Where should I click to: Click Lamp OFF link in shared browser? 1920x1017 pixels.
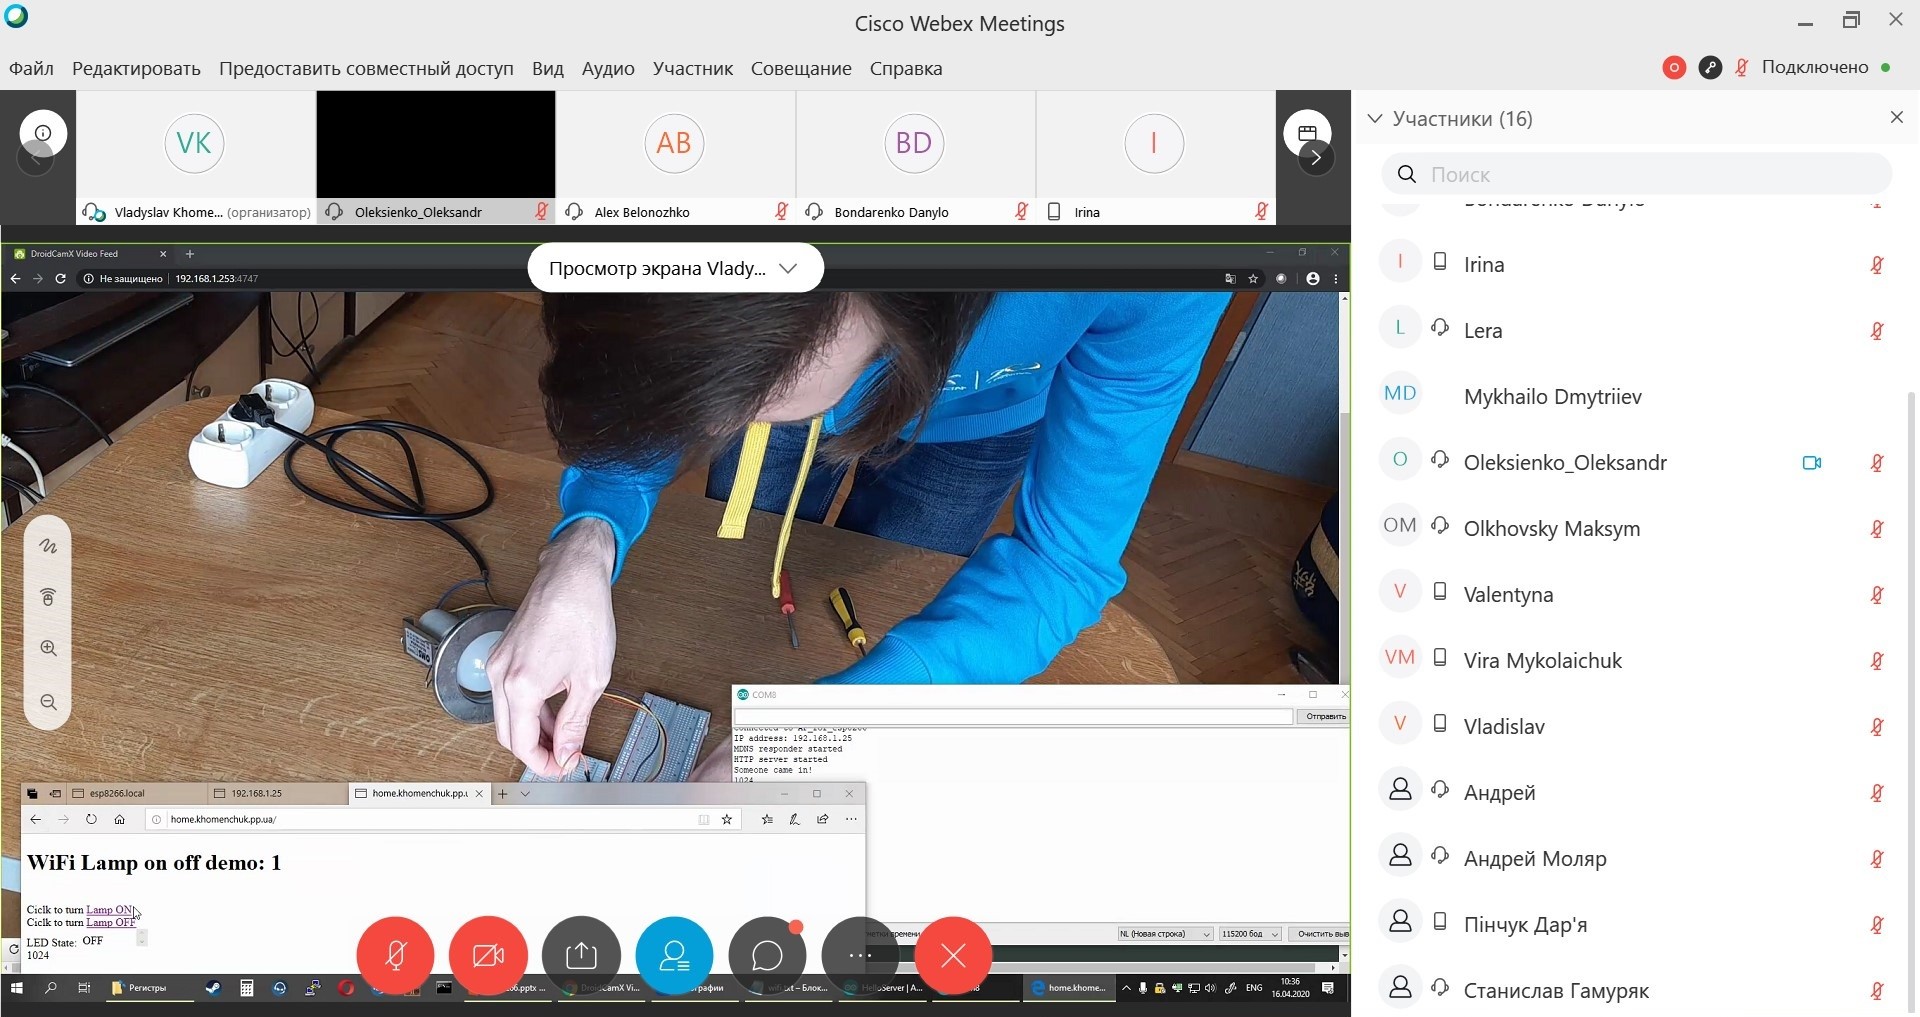point(110,922)
